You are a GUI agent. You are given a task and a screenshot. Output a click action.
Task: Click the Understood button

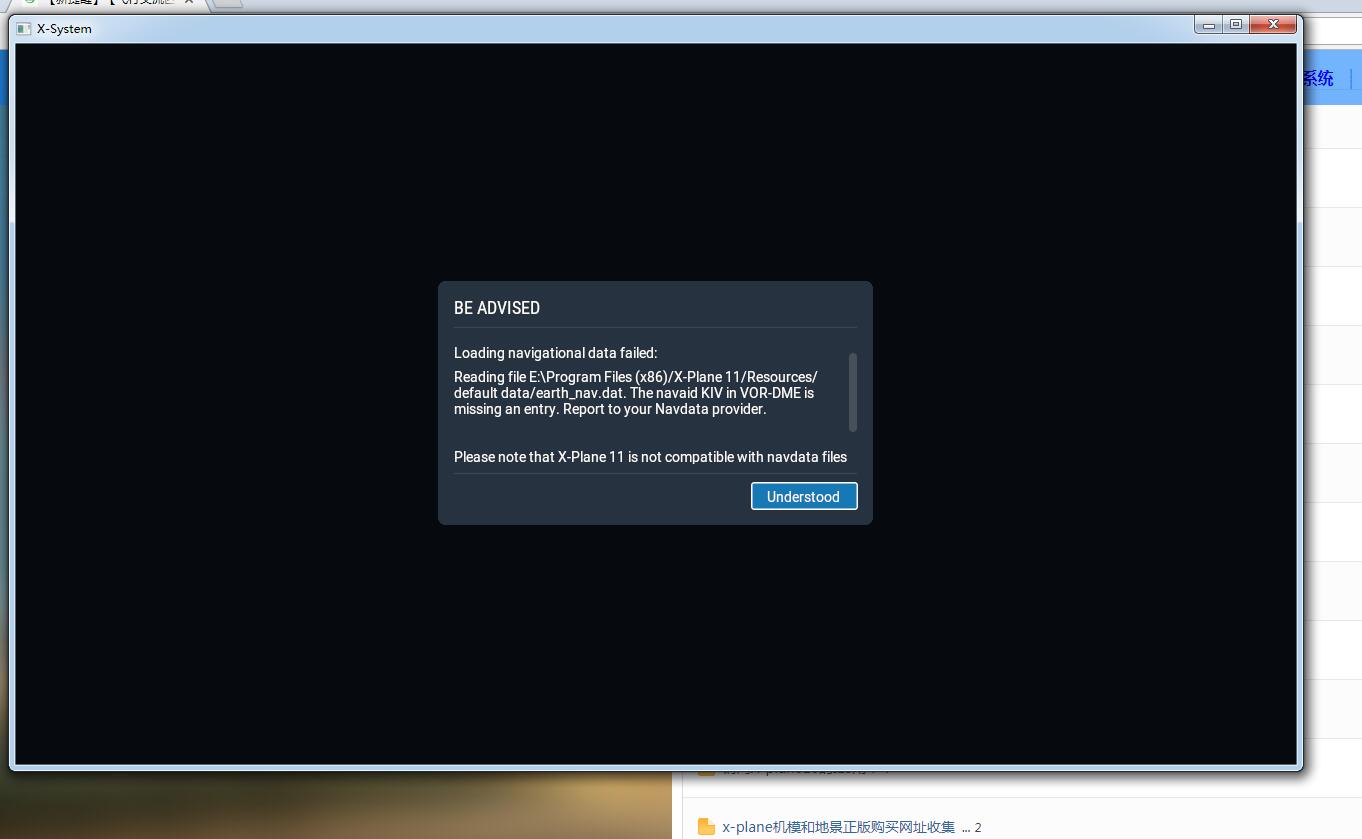804,496
